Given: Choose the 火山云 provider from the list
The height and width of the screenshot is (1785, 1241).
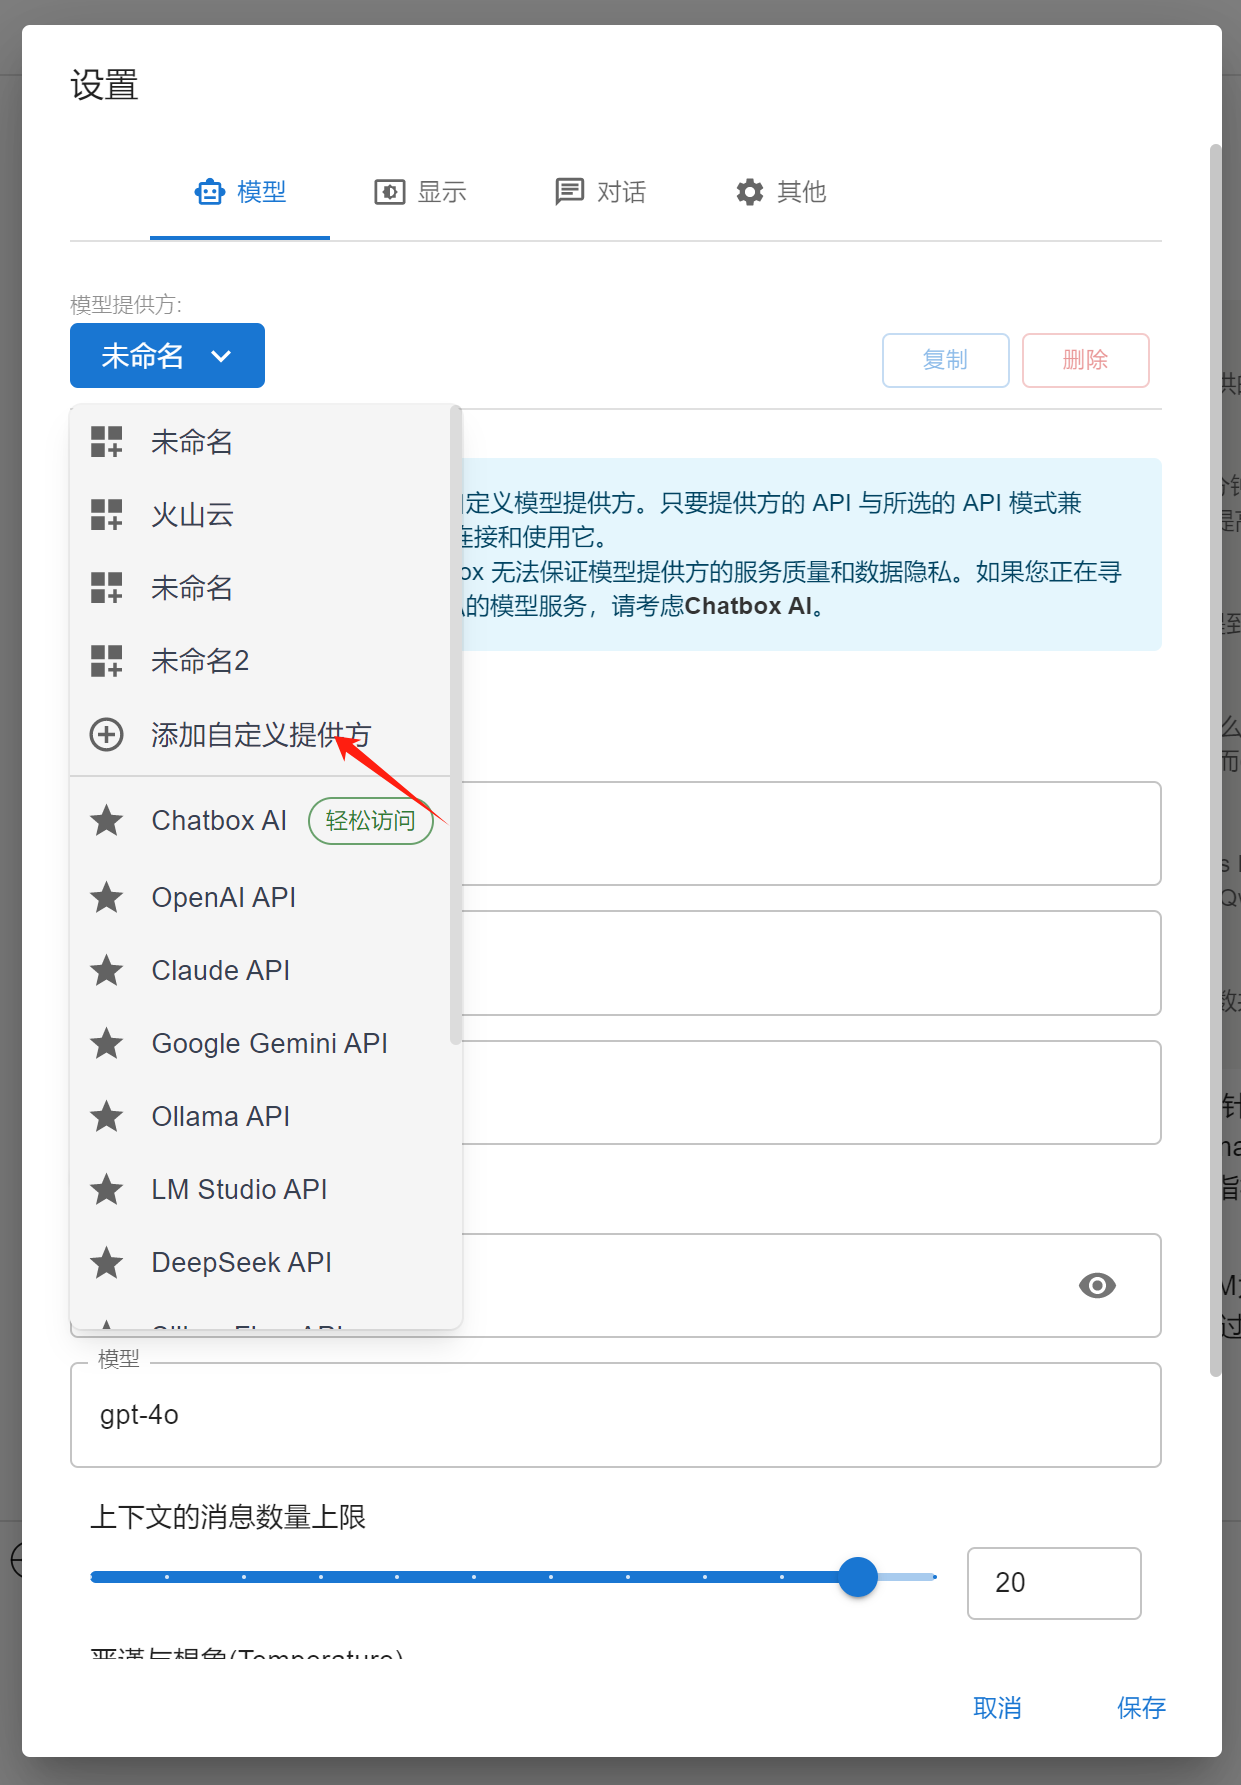Looking at the screenshot, I should 260,515.
